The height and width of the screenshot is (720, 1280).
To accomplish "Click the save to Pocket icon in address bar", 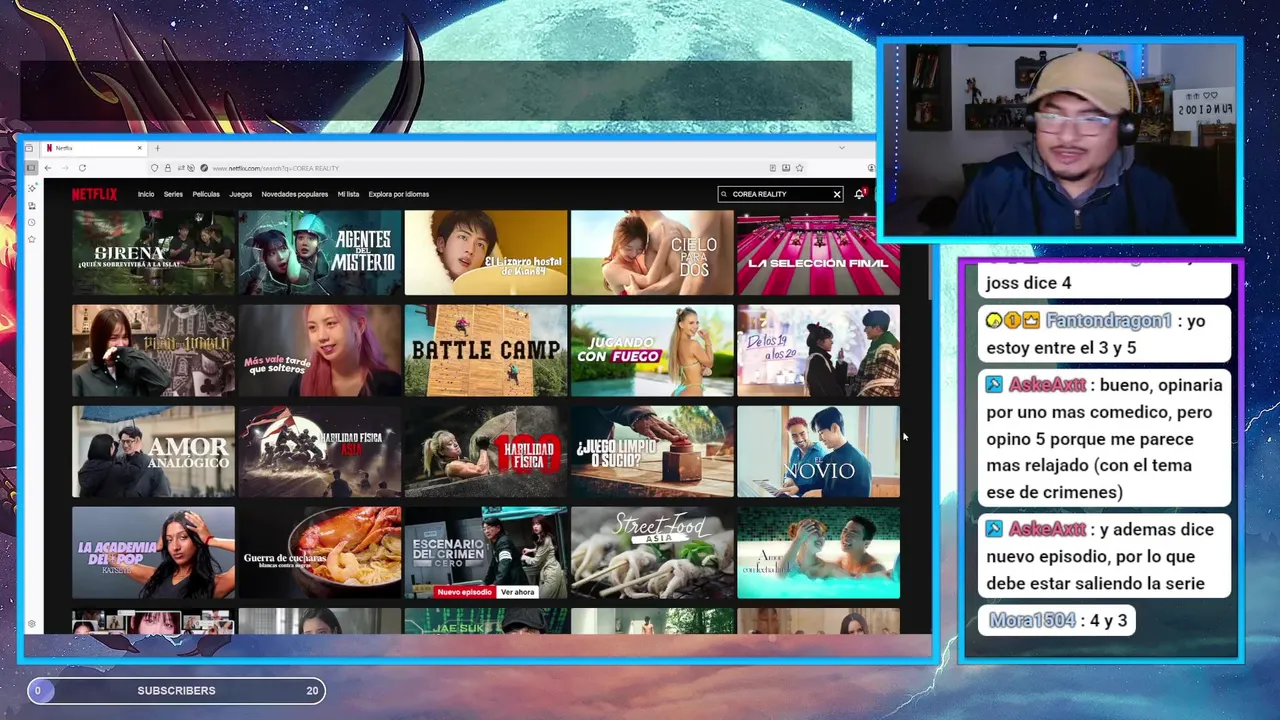I will point(786,168).
